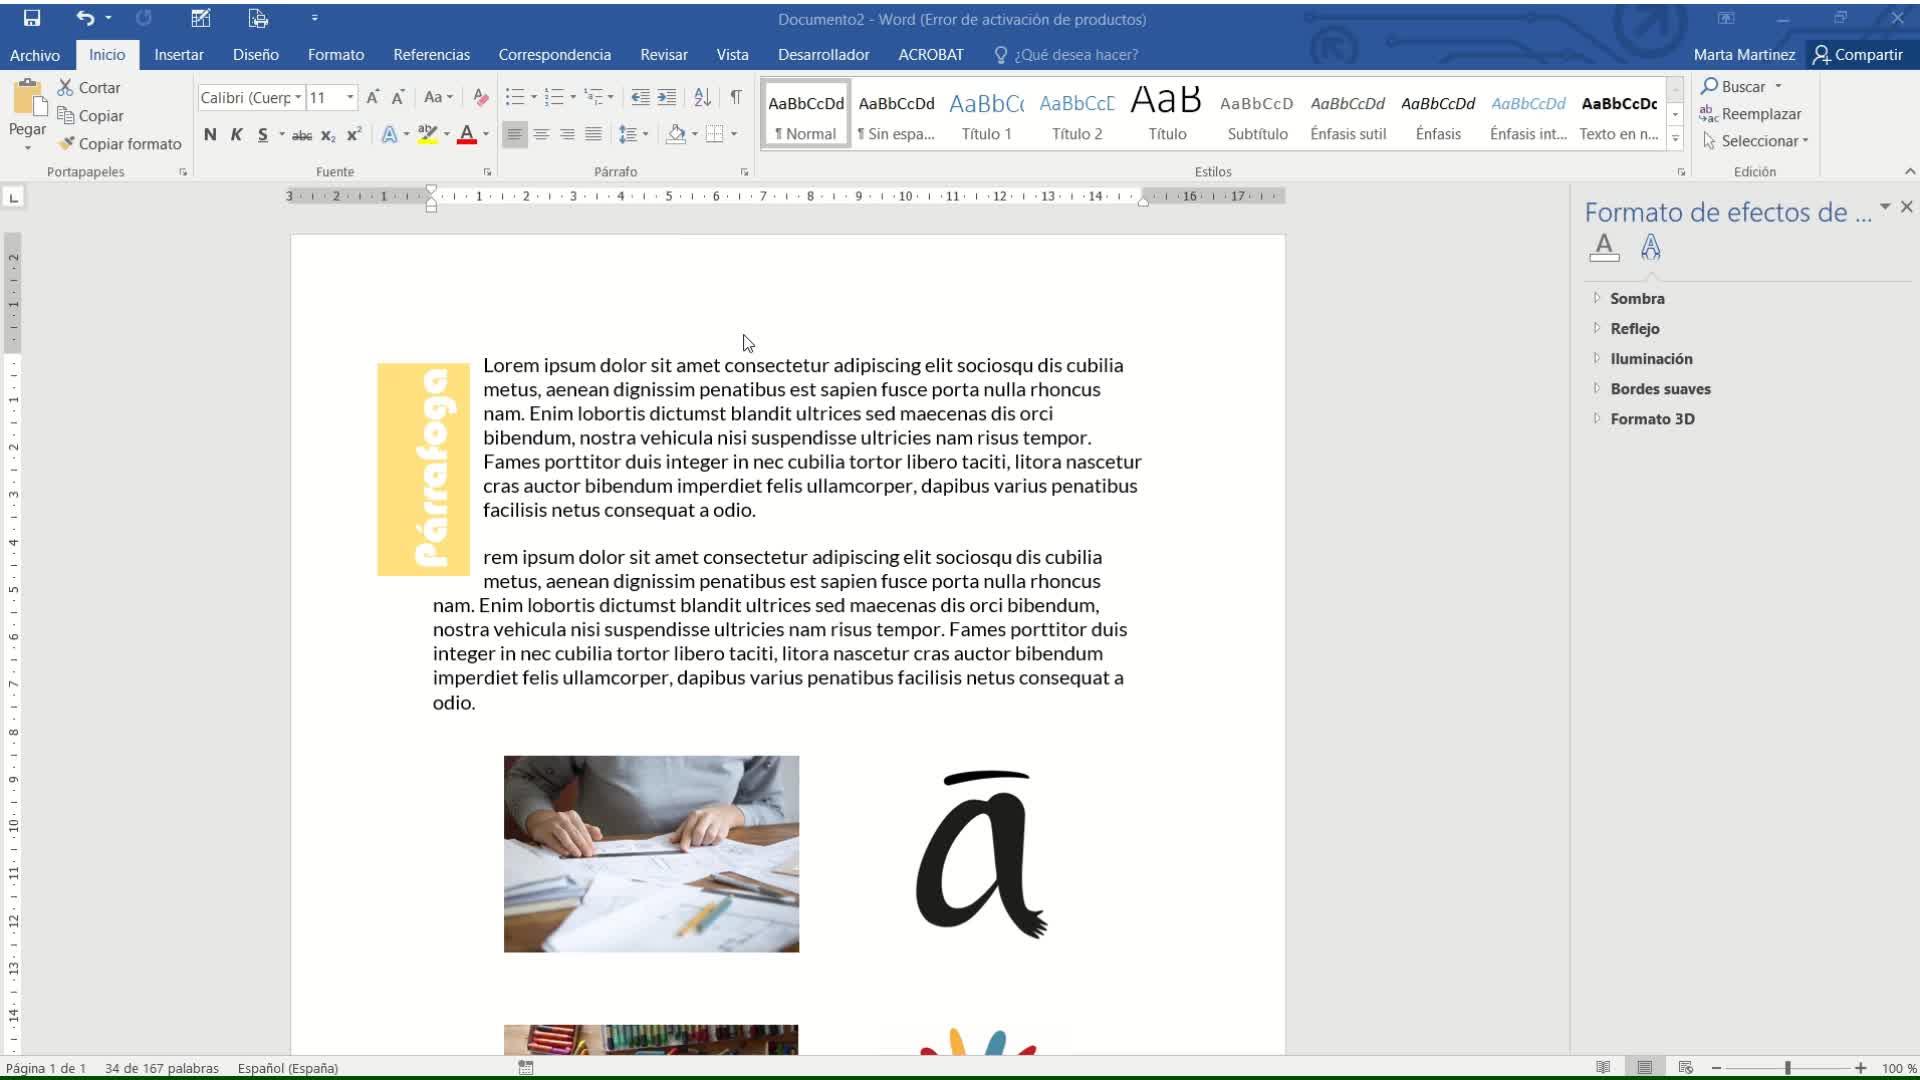Switch to the Referencias tab
The height and width of the screenshot is (1080, 1920).
click(x=431, y=55)
